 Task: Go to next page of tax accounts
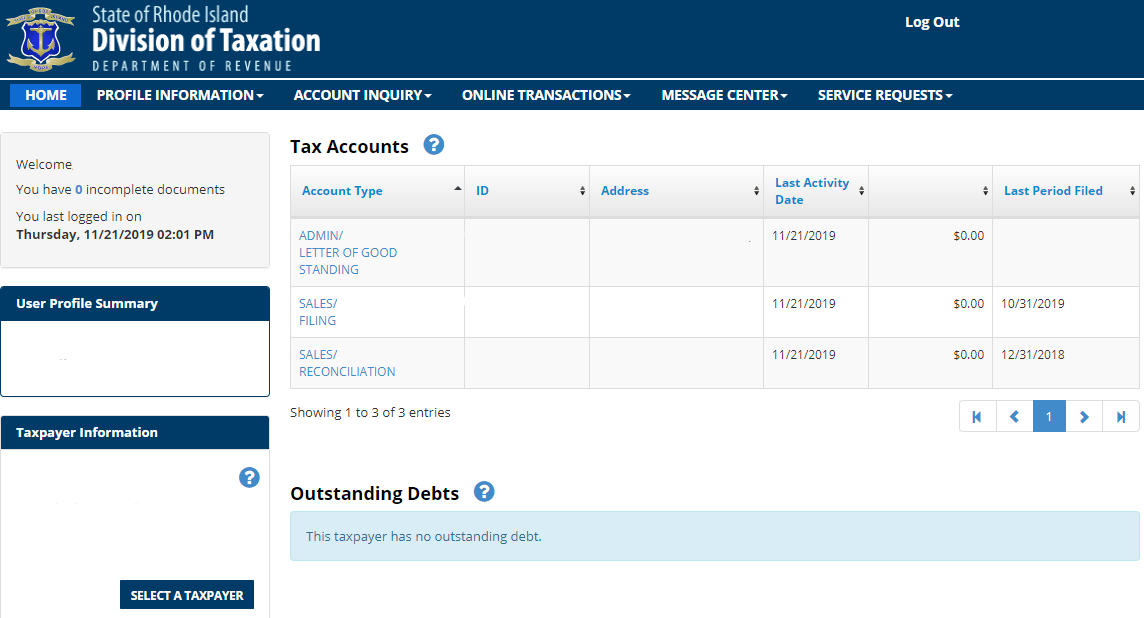[x=1084, y=417]
